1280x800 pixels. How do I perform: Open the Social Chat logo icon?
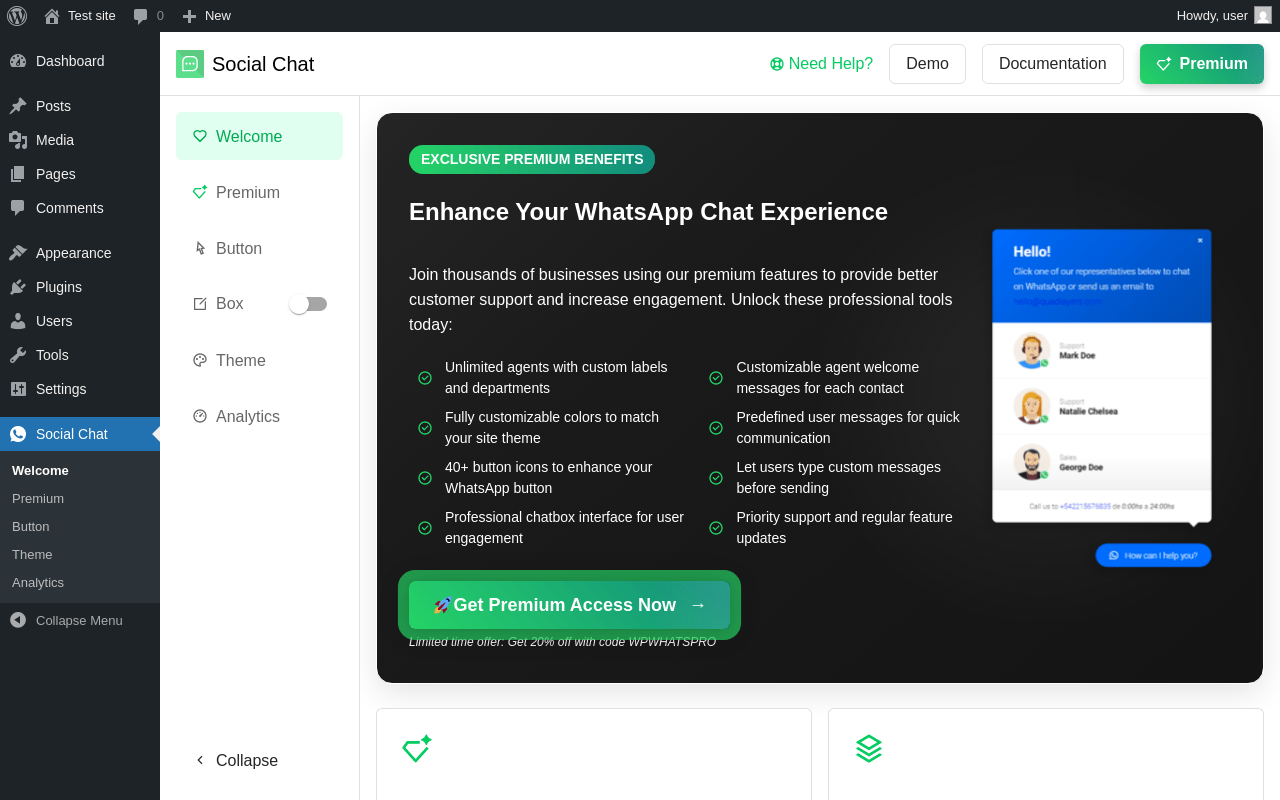coord(190,64)
